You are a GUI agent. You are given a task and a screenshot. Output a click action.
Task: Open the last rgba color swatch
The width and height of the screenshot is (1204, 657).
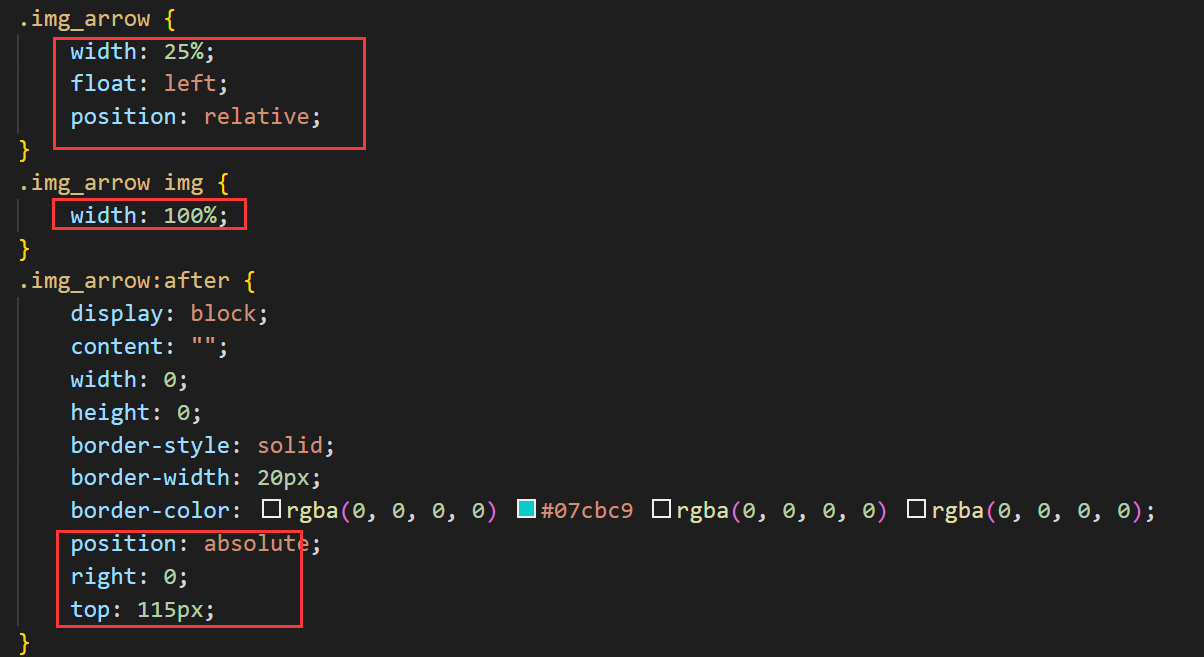(x=916, y=510)
